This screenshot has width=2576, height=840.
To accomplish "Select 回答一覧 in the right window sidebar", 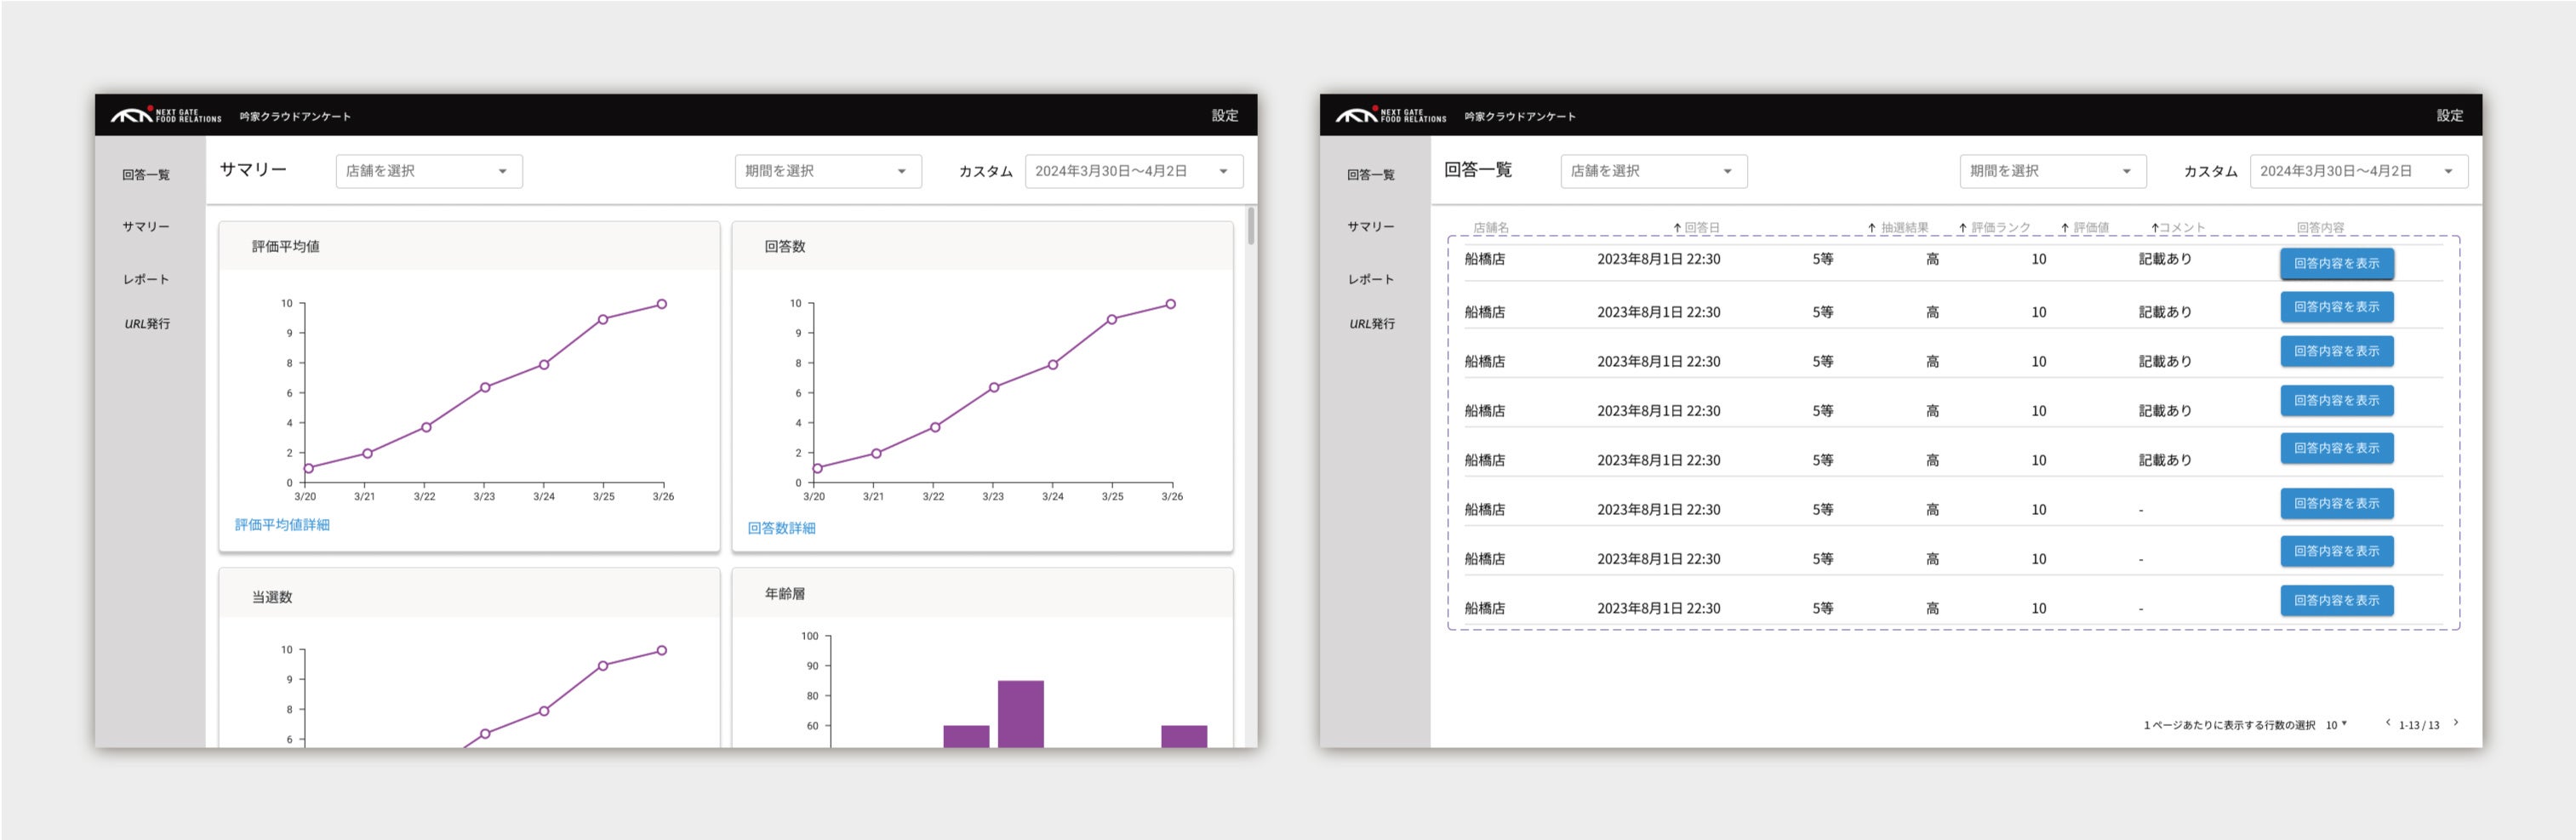I will (x=1371, y=175).
